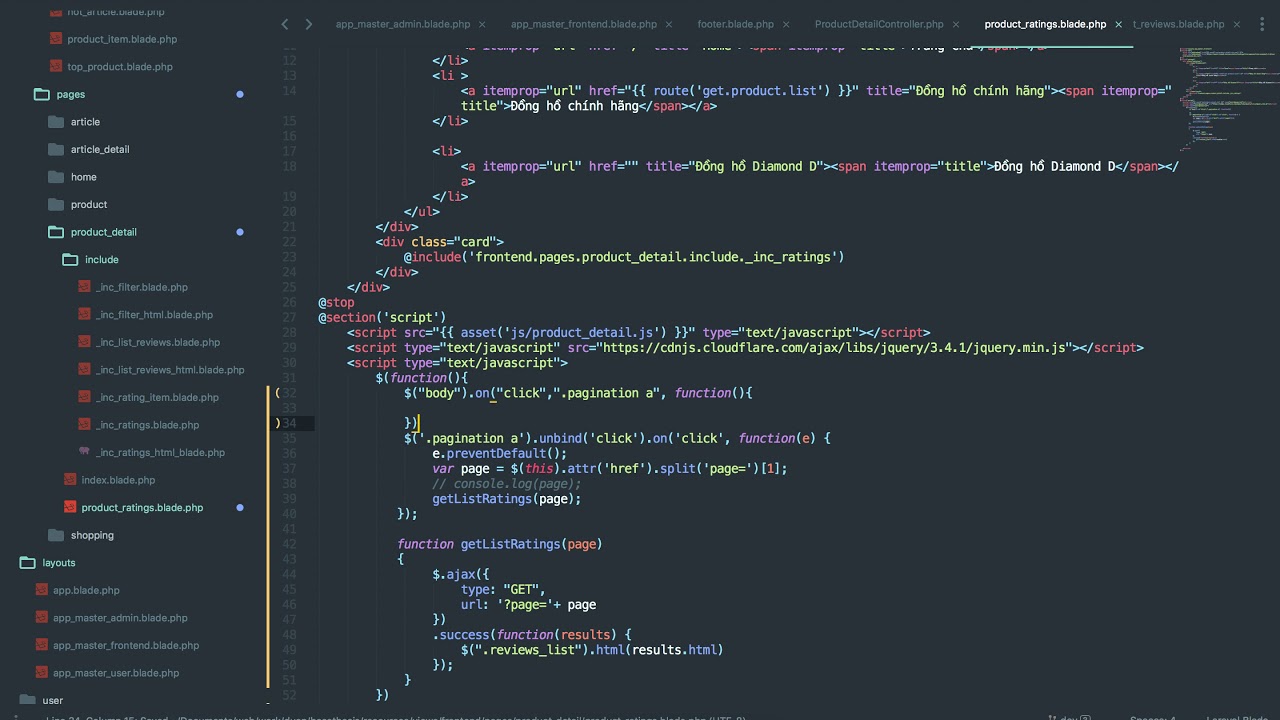
Task: Switch to app_master_frontend.blade.php tab
Action: 584,24
